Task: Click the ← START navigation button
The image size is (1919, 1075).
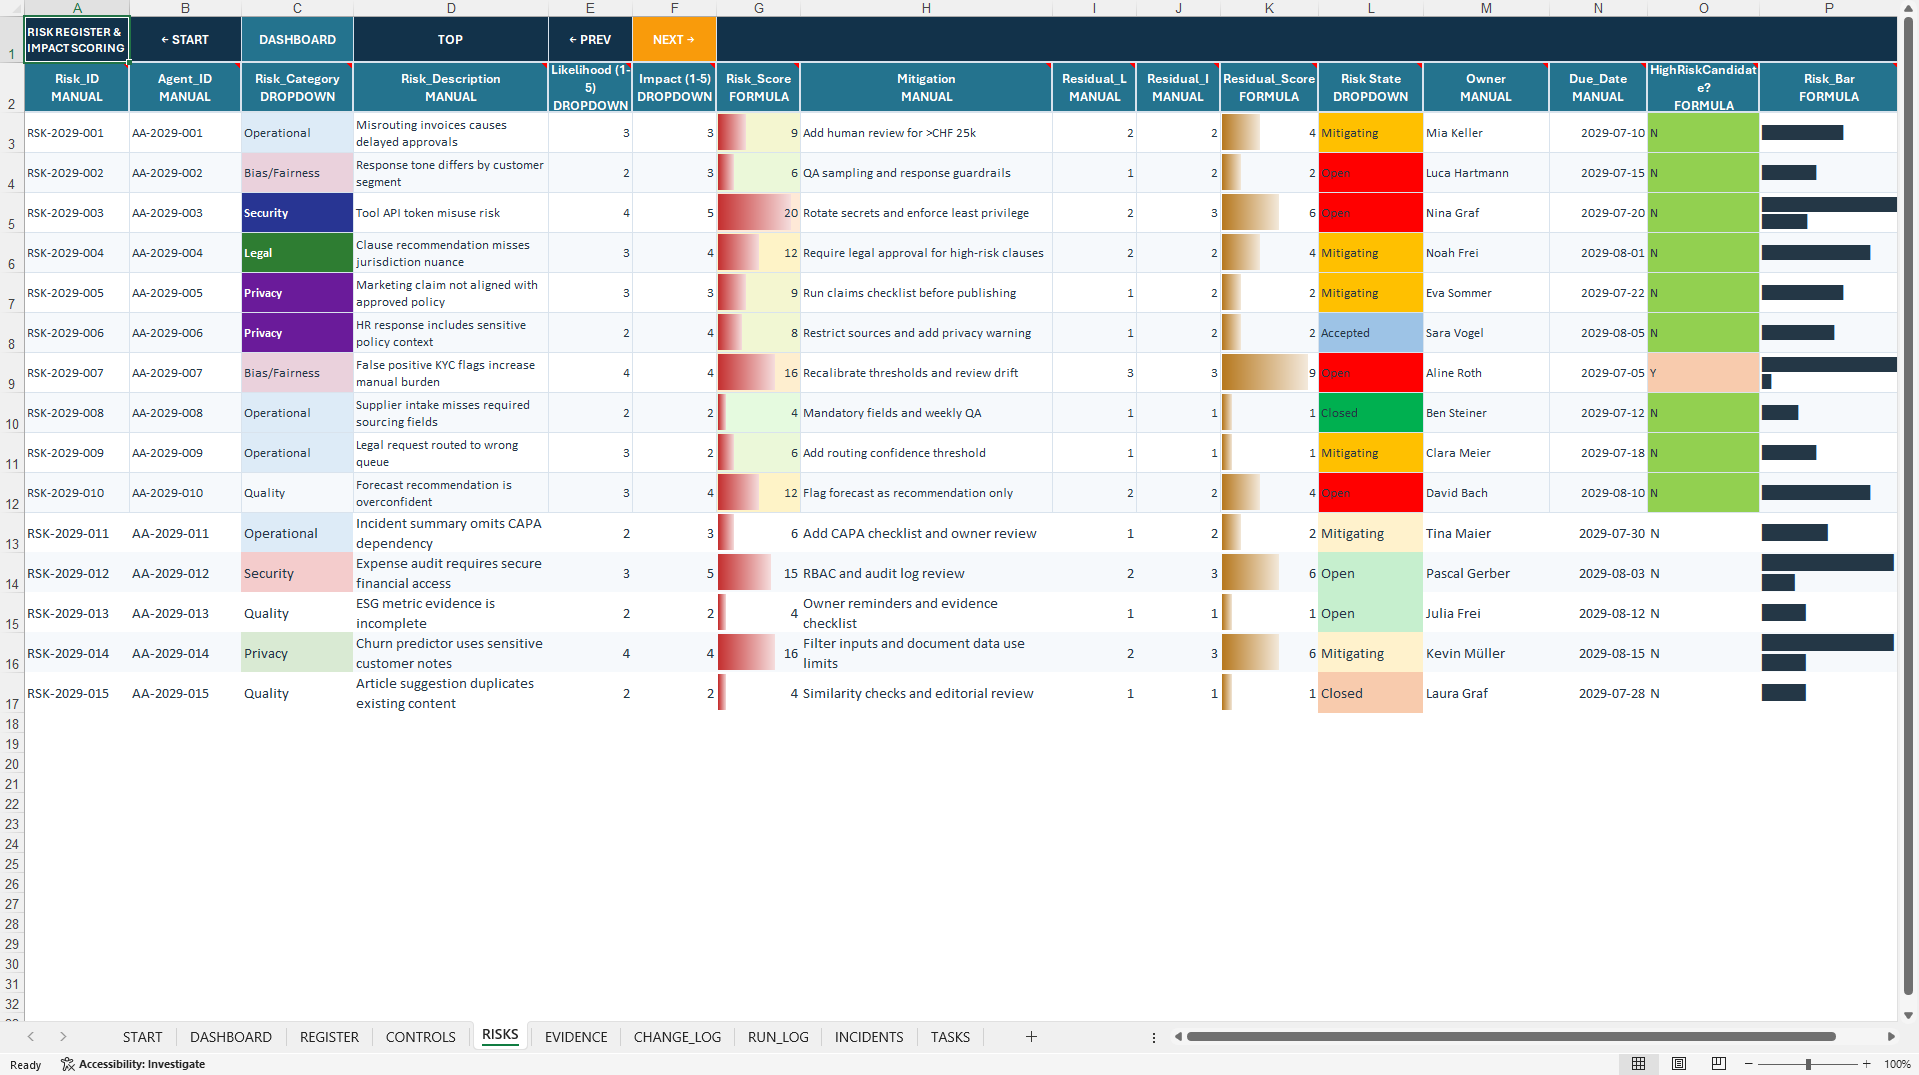Action: pyautogui.click(x=185, y=40)
